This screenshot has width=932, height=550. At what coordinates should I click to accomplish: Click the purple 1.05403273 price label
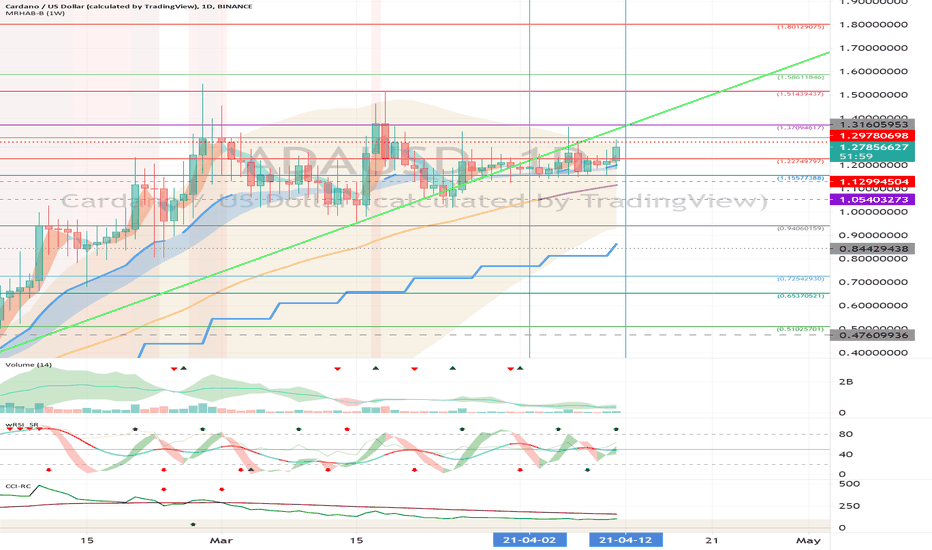point(873,200)
